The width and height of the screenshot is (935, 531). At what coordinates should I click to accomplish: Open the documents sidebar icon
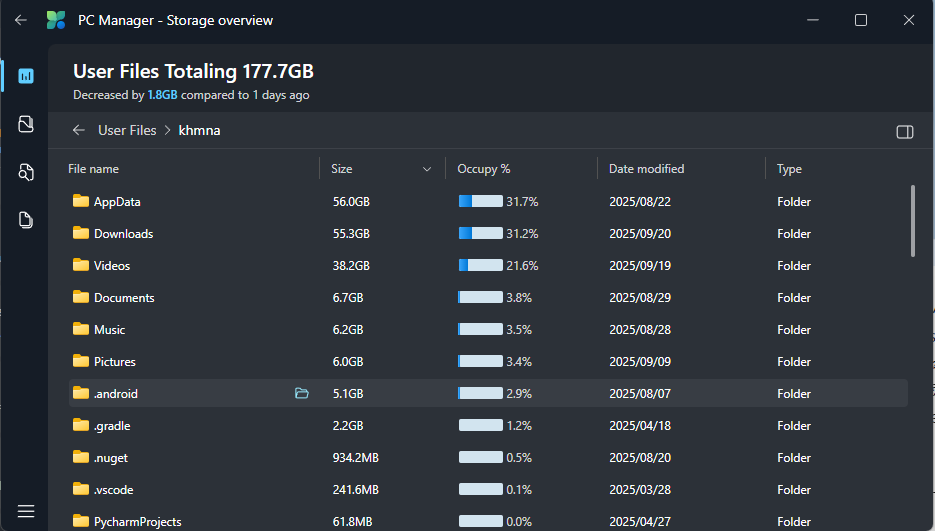(x=26, y=220)
